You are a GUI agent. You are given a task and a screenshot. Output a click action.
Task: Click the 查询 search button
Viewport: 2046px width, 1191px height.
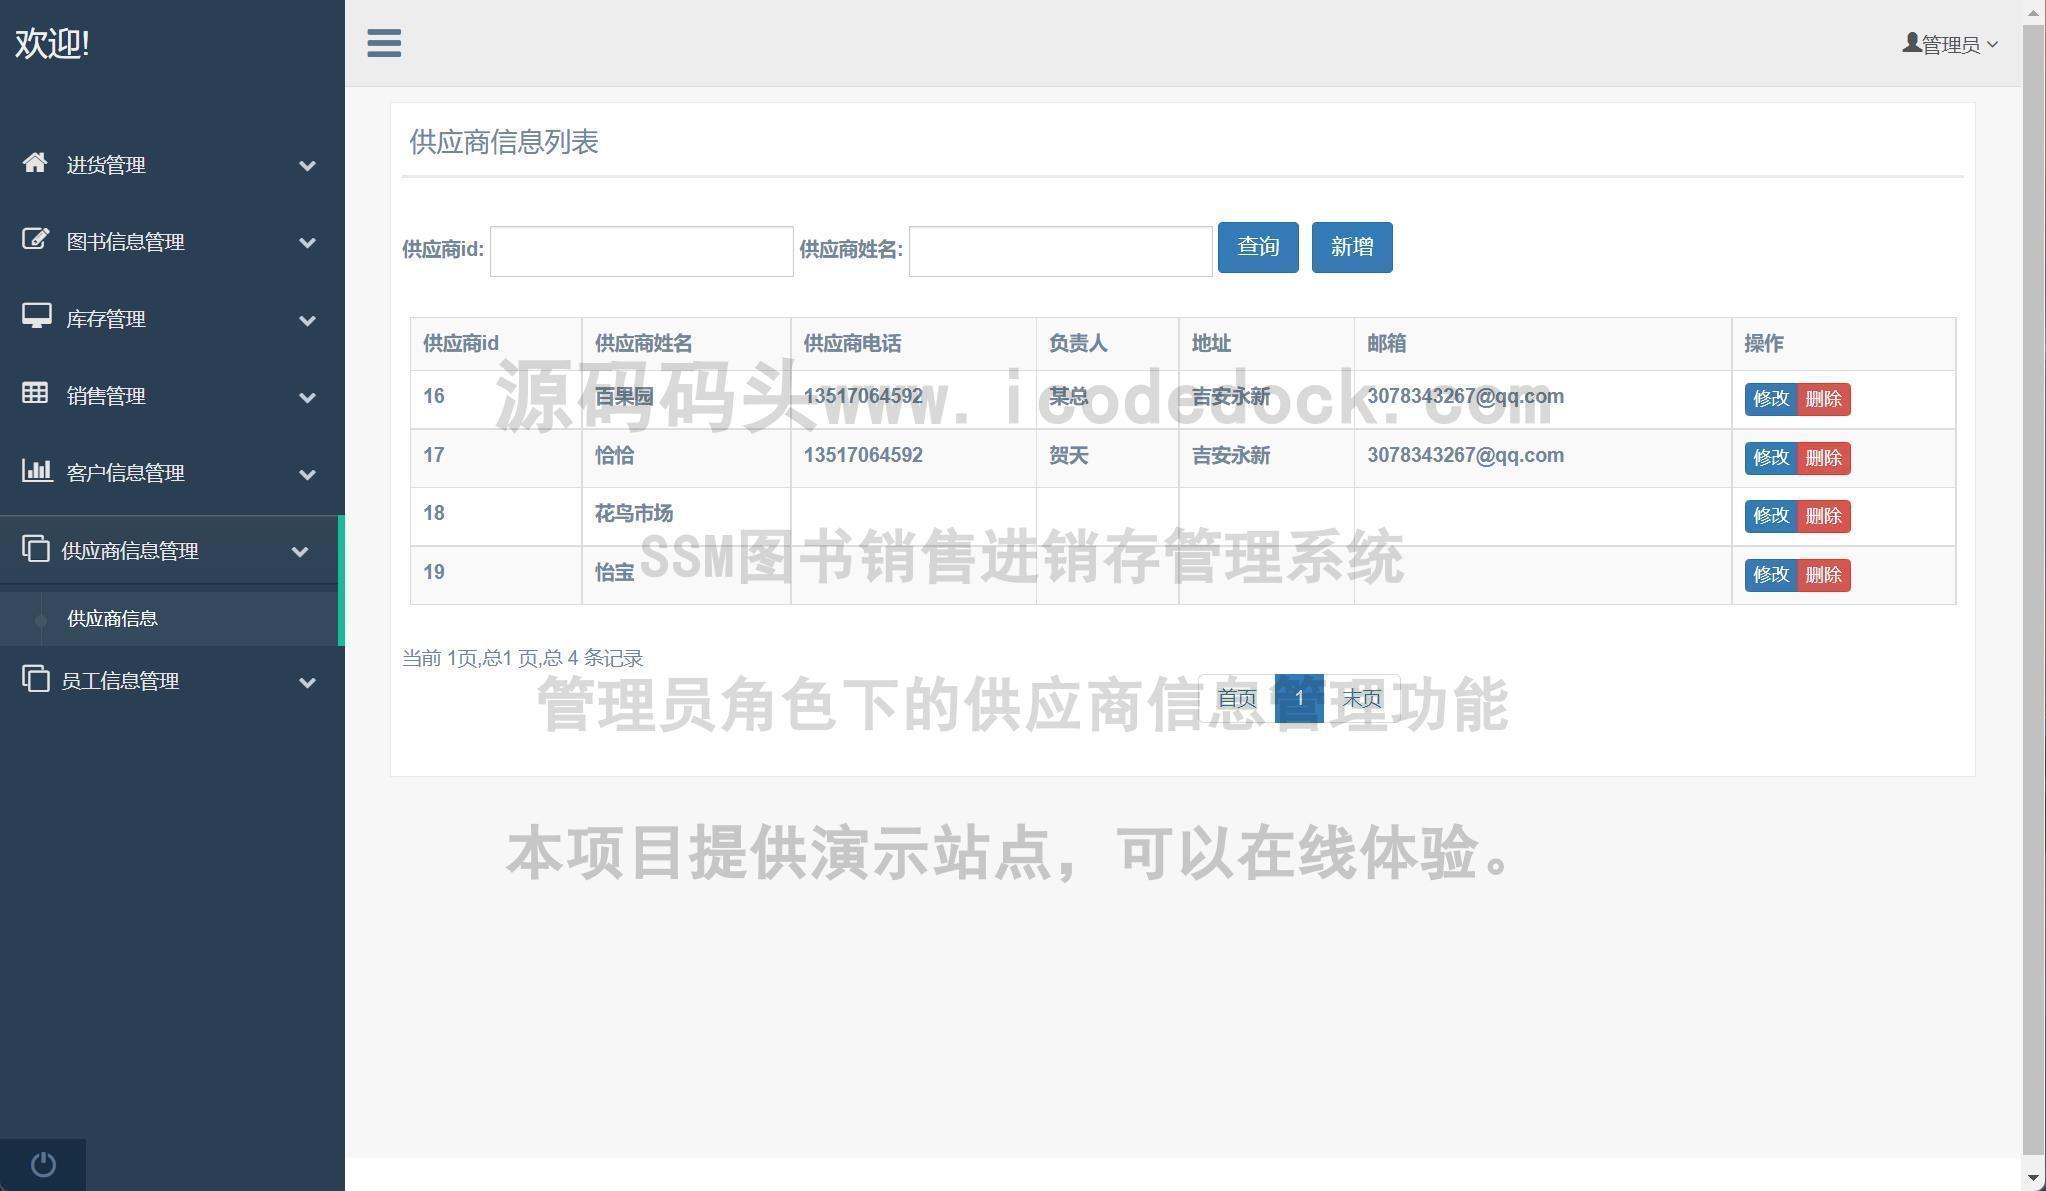coord(1257,247)
